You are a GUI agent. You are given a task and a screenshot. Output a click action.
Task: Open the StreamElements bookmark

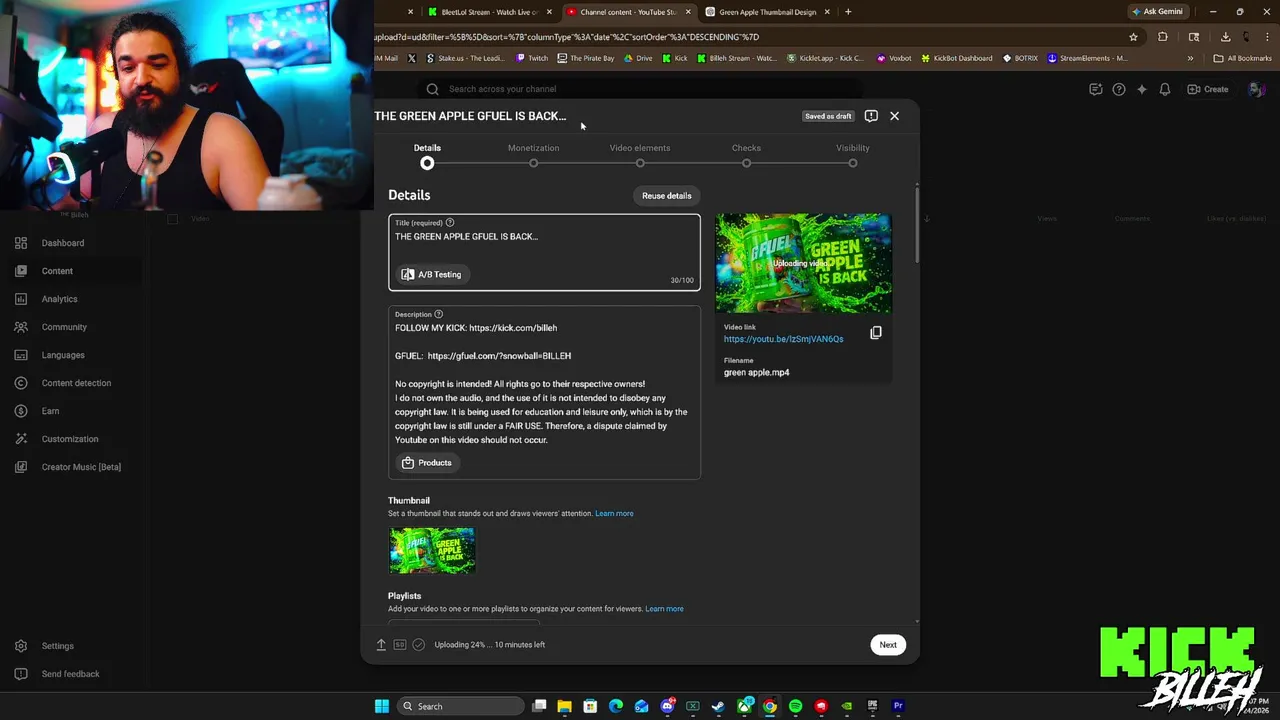1087,58
